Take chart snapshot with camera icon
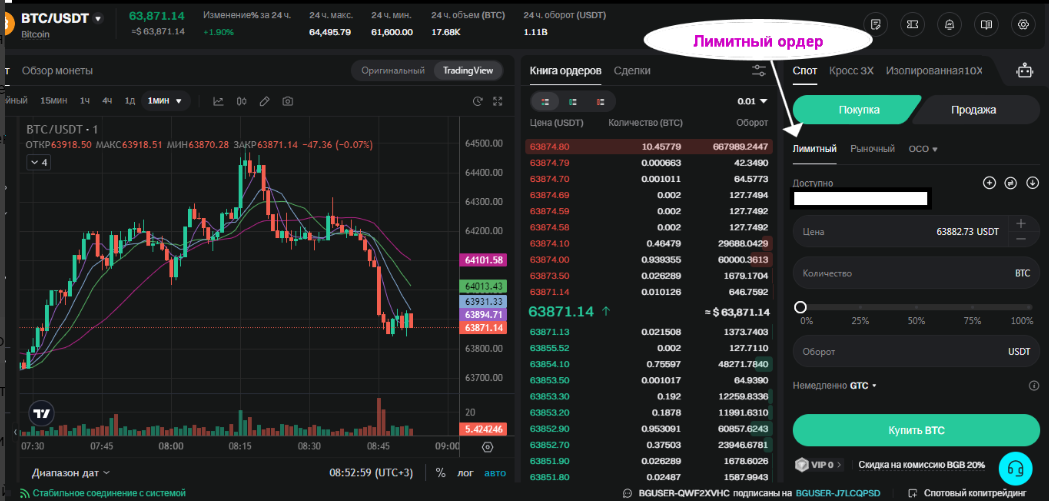The image size is (1049, 501). pyautogui.click(x=288, y=101)
